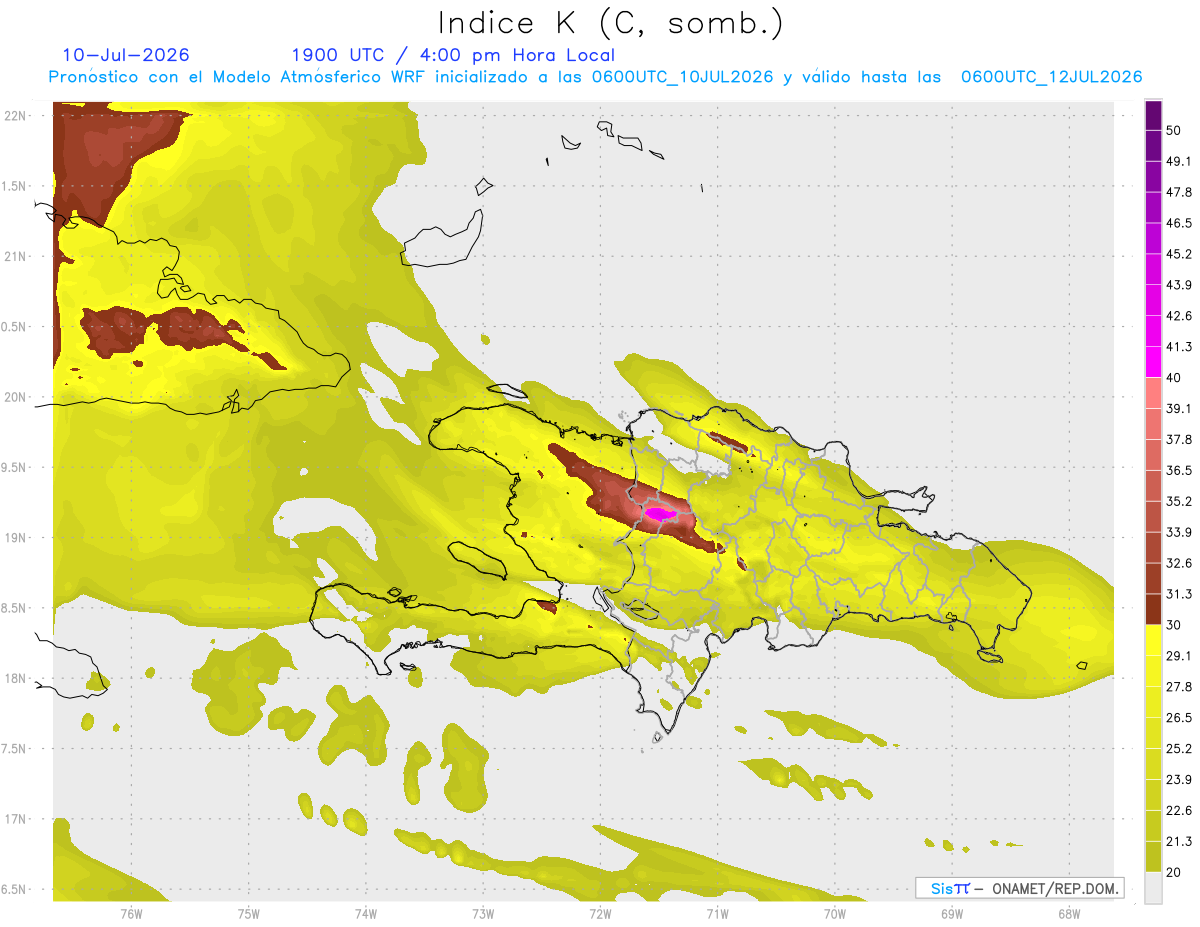Click the '31.3' colorbar value
Viewport: 1200px width, 927px height.
[x=1179, y=594]
